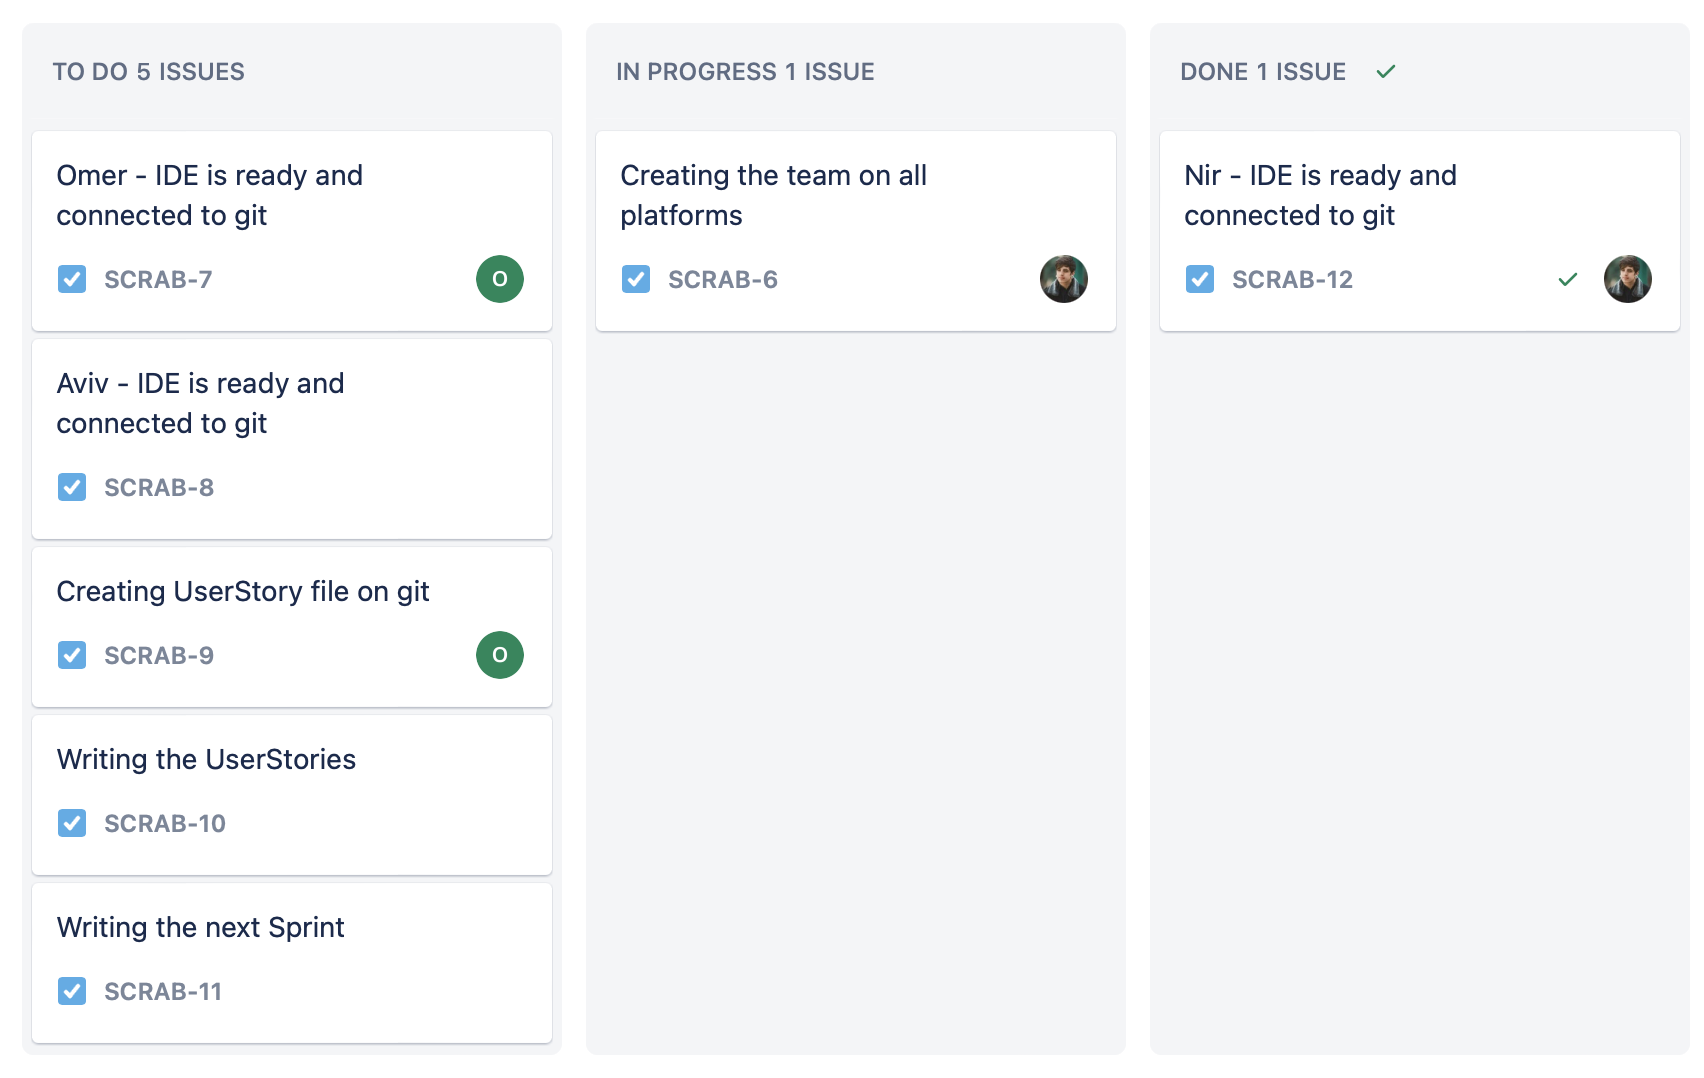1704x1078 pixels.
Task: Click green O avatar on SCRAB-9 card
Action: point(500,655)
